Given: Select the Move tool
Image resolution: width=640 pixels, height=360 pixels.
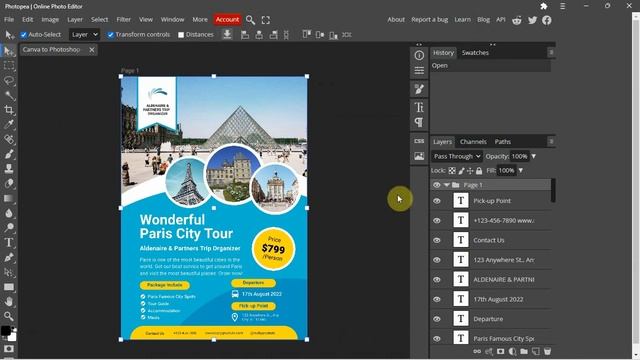Looking at the screenshot, I should tap(9, 51).
